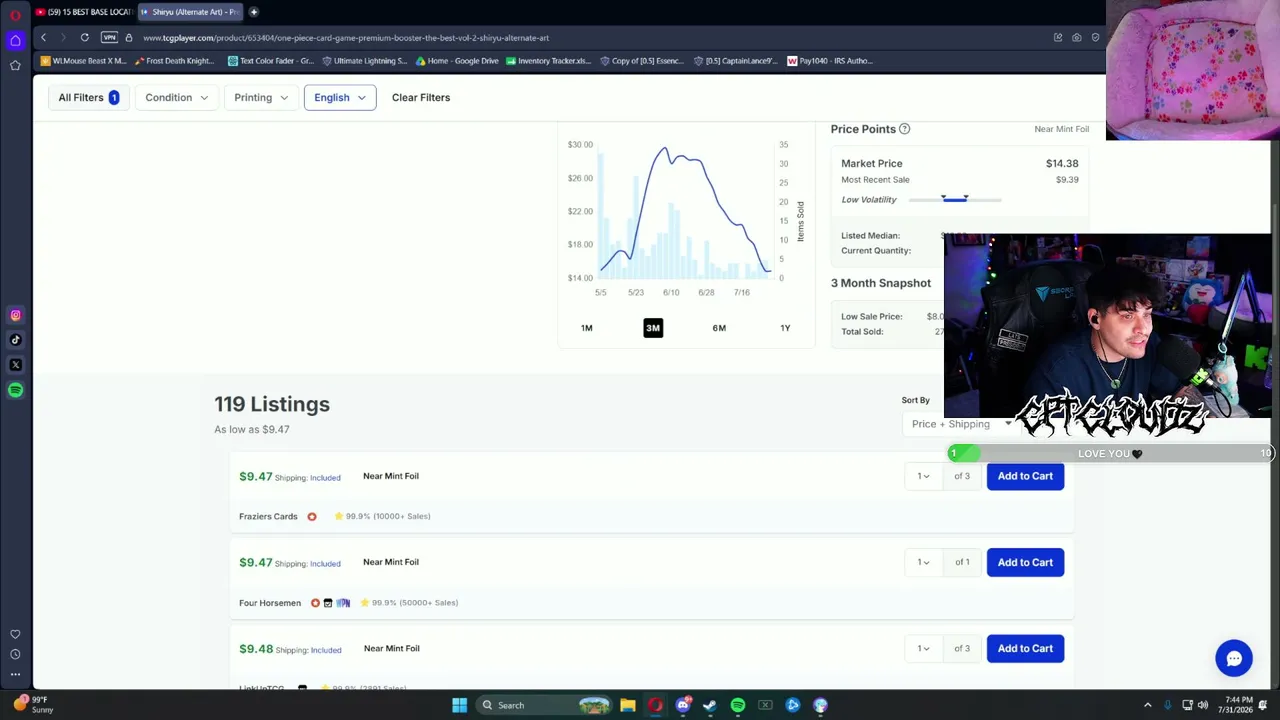The height and width of the screenshot is (720, 1280).
Task: Open quantity dropdown for Four Horsemen listing
Action: (x=924, y=562)
